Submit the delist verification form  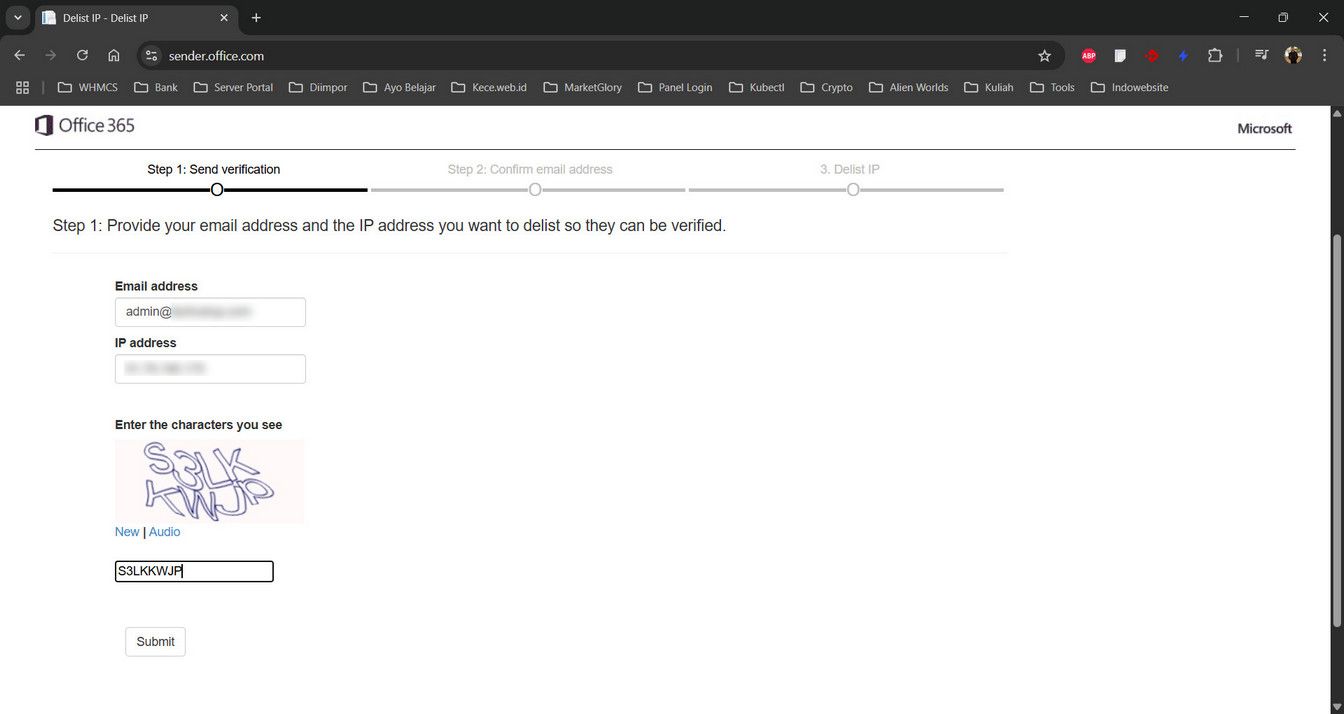click(x=154, y=641)
